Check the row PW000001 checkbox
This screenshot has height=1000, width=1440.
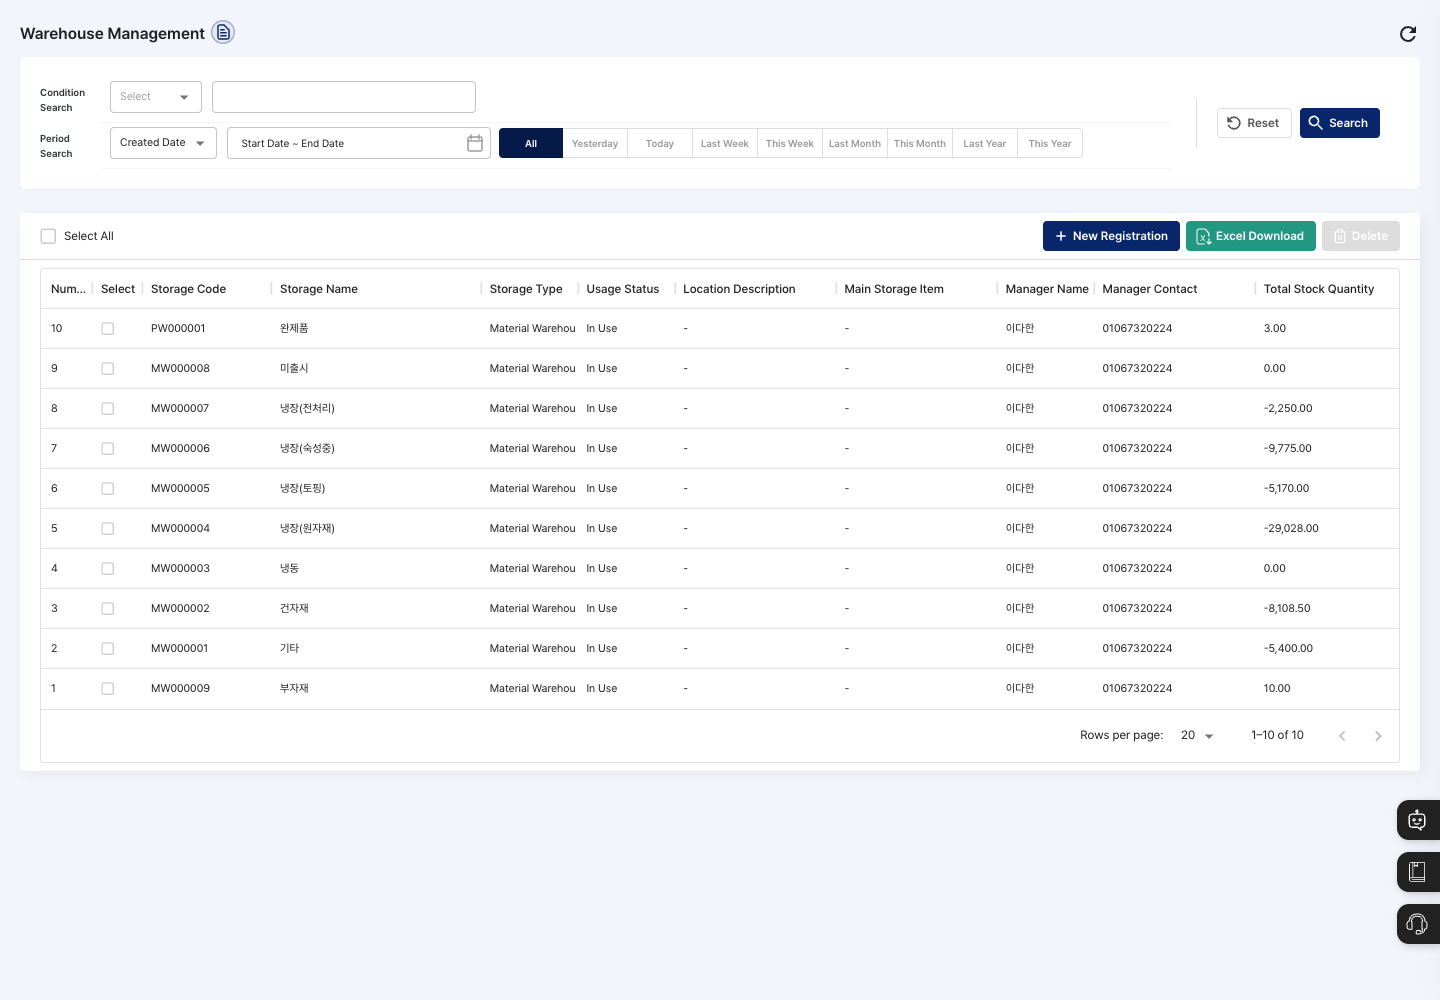point(108,329)
